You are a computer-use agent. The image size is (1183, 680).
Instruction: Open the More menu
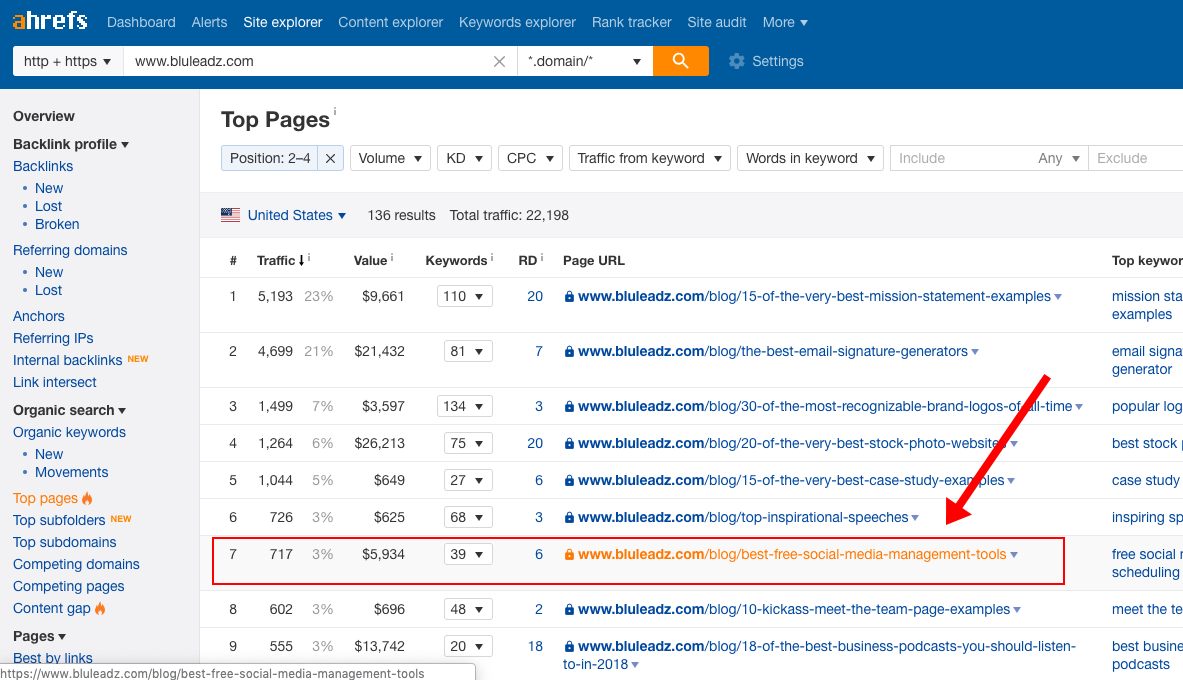point(785,23)
